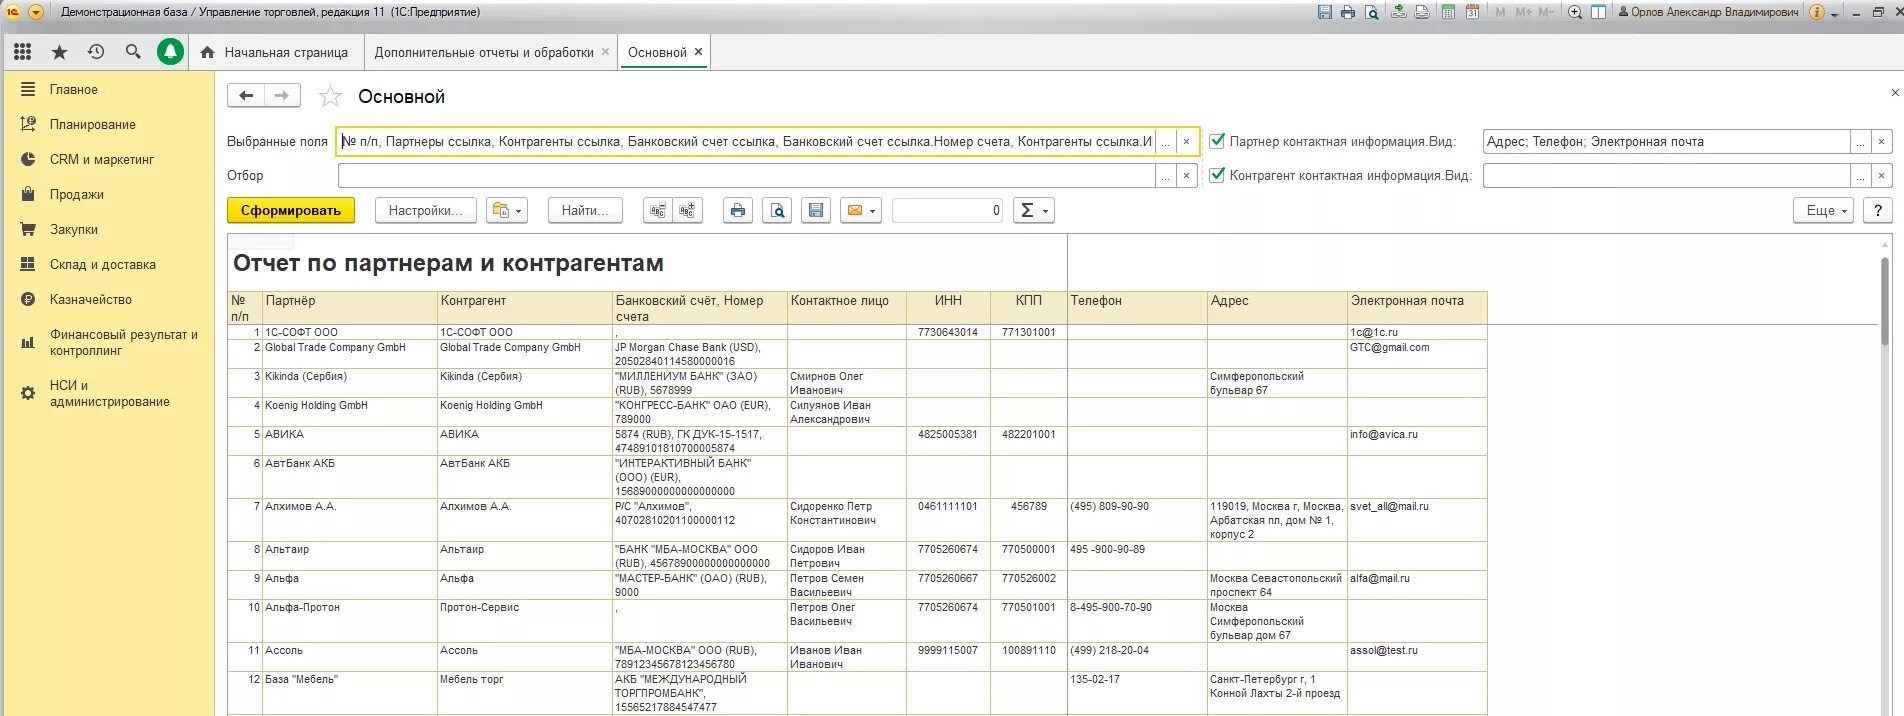Open CRM и маркетинг section
Viewport: 1904px width, 716px height.
click(x=108, y=159)
